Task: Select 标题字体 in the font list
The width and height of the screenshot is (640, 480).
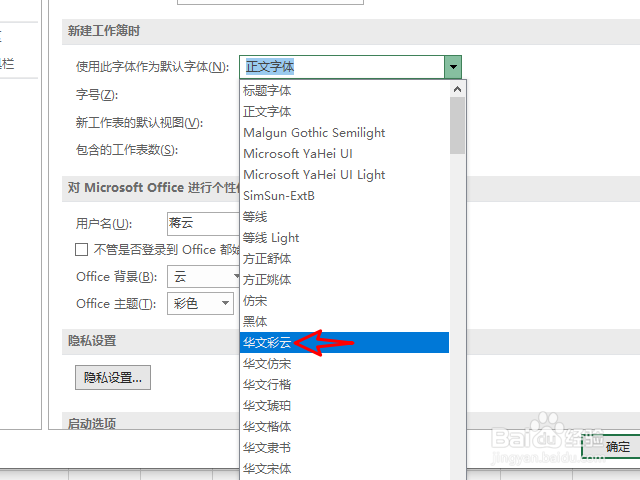Action: (x=344, y=91)
